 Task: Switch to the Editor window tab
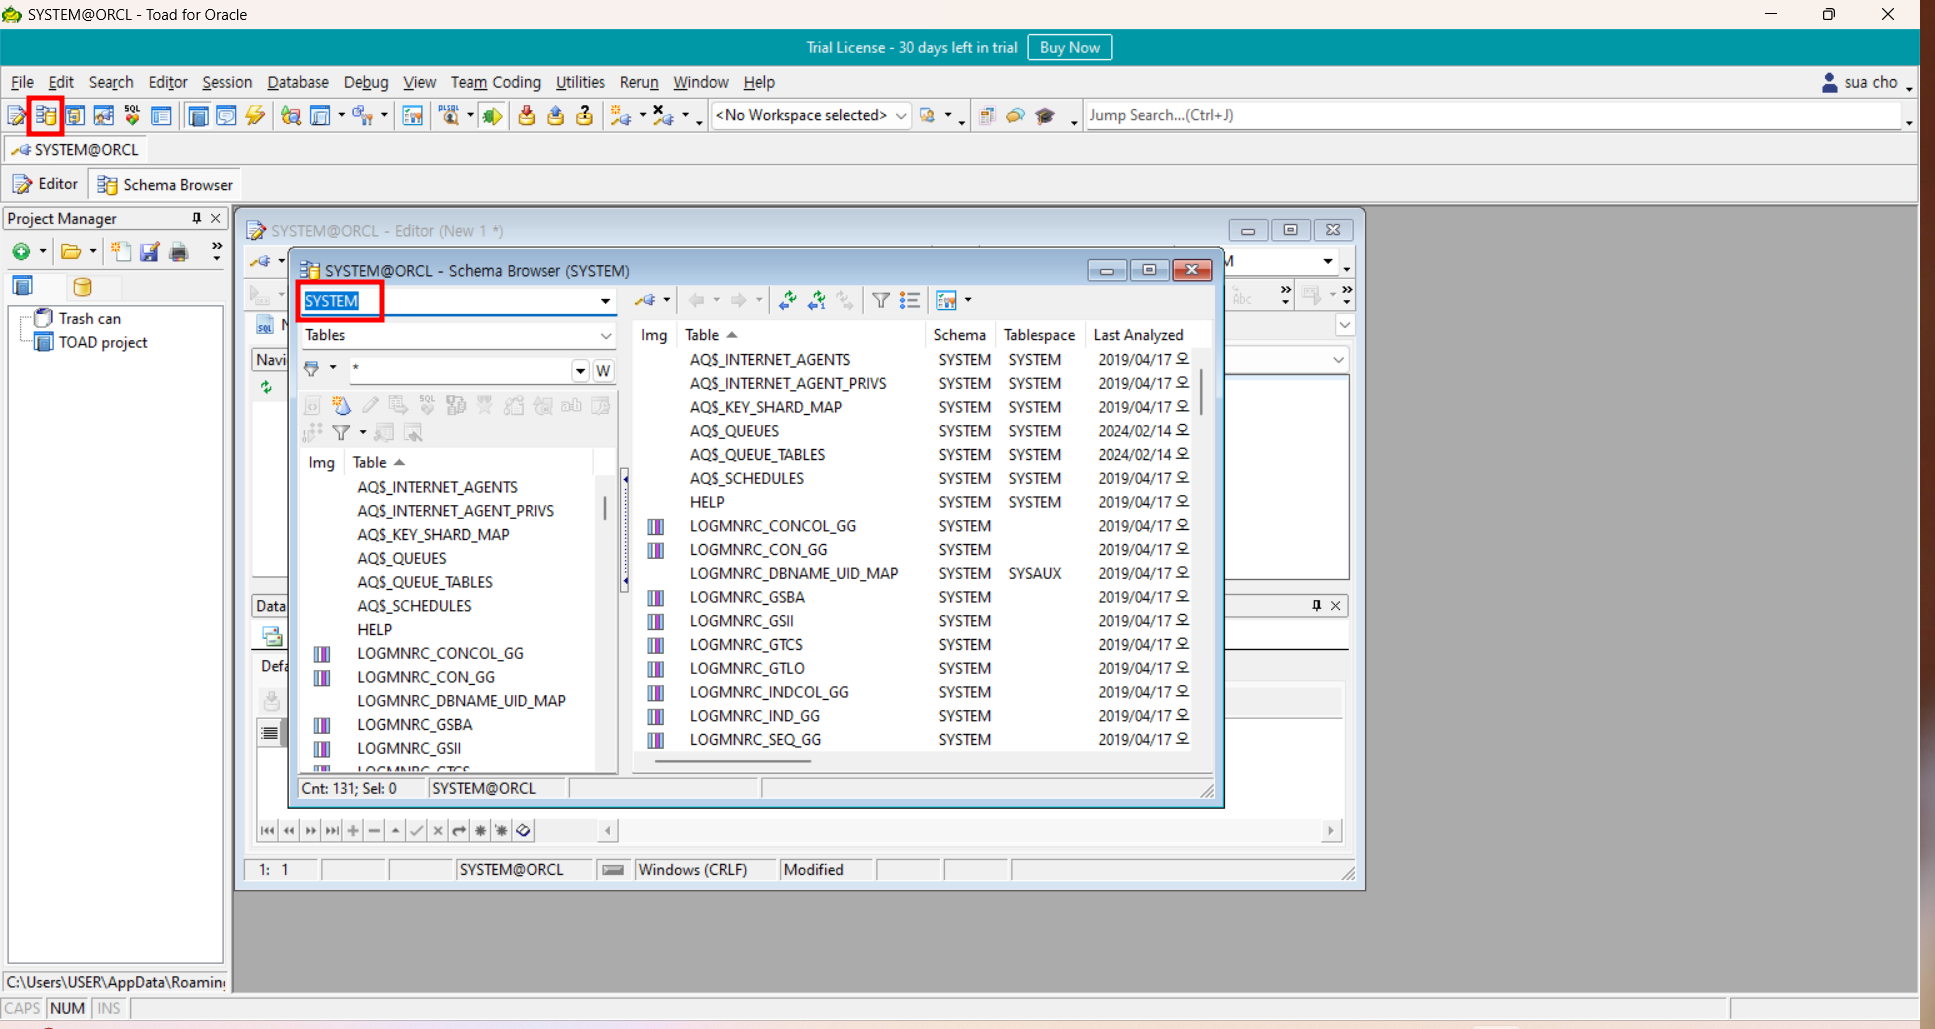tap(45, 184)
